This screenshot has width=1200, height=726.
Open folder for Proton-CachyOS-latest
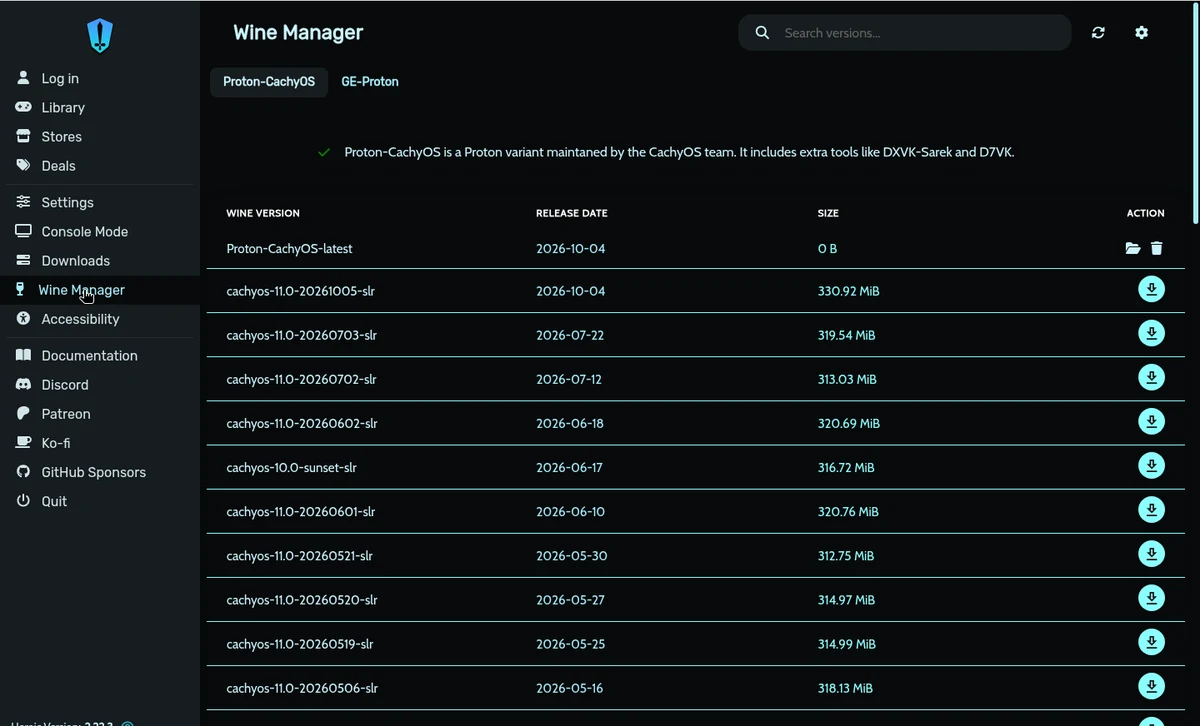(1133, 248)
